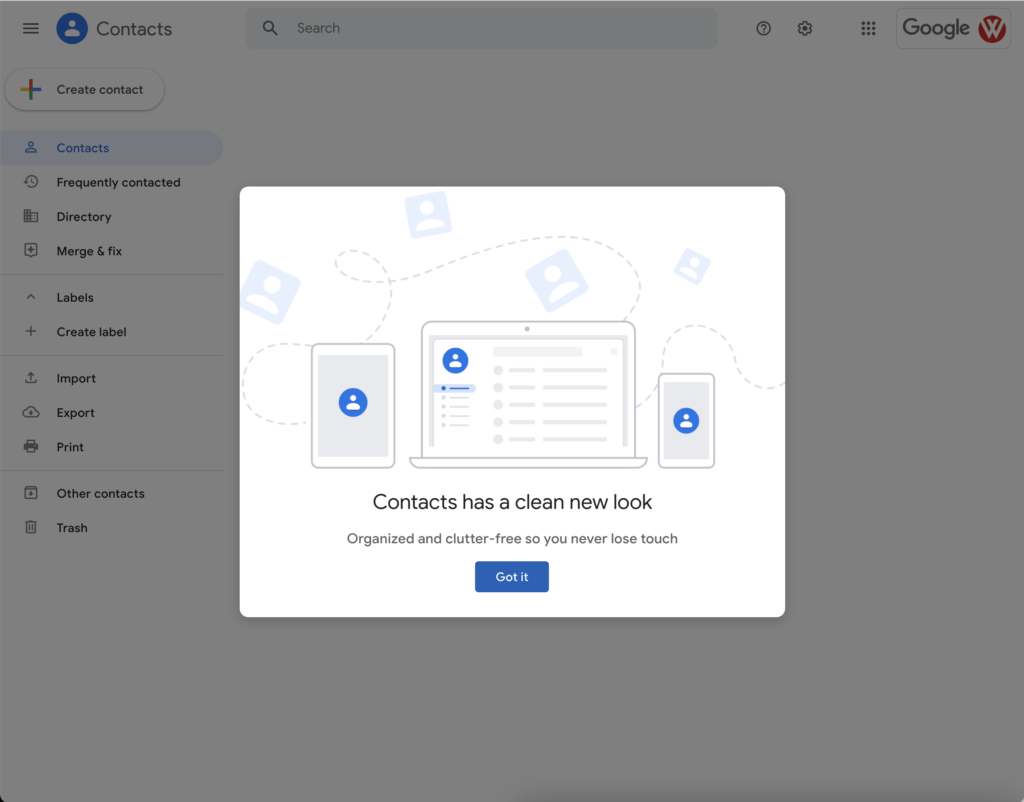Dismiss dialog with Got it button

tap(511, 577)
